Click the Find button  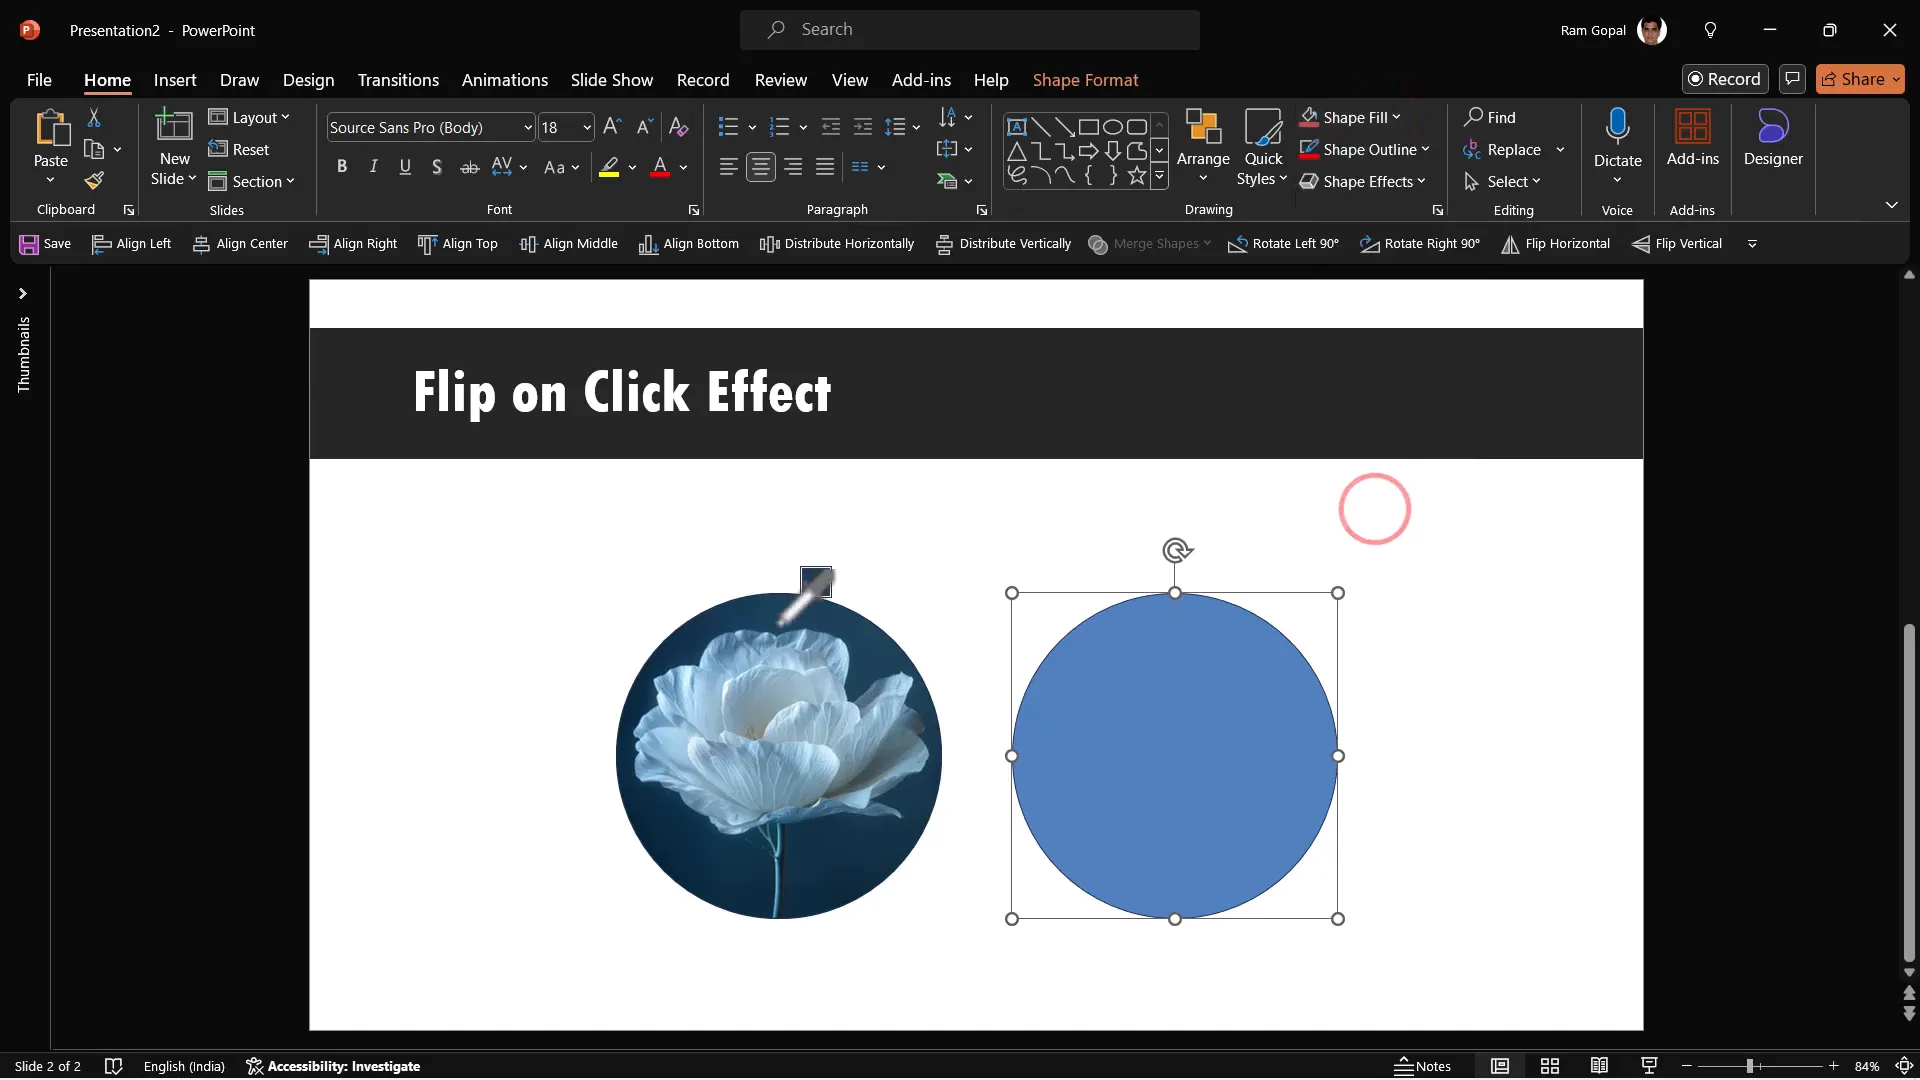pyautogui.click(x=1490, y=117)
